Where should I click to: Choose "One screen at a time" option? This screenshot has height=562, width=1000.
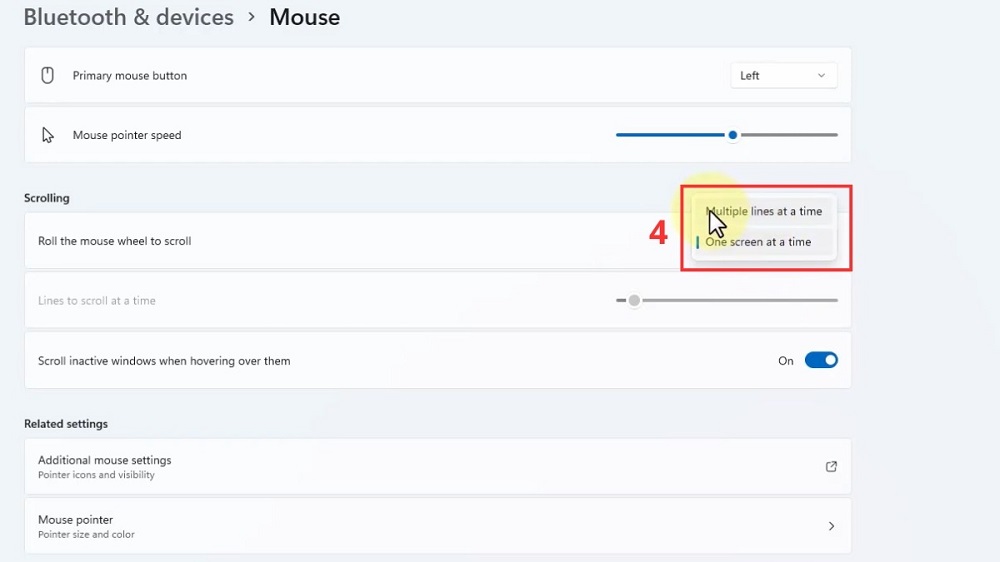[x=760, y=242]
